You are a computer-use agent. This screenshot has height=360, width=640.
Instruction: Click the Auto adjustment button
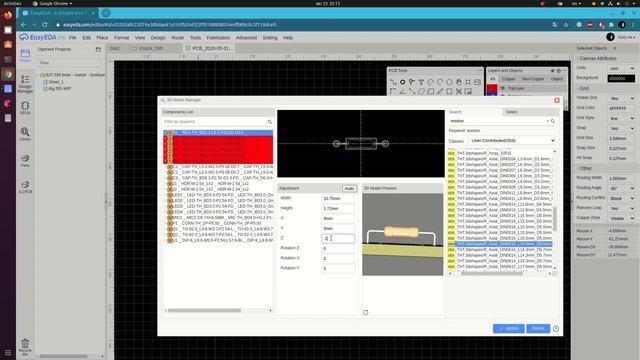(x=349, y=188)
